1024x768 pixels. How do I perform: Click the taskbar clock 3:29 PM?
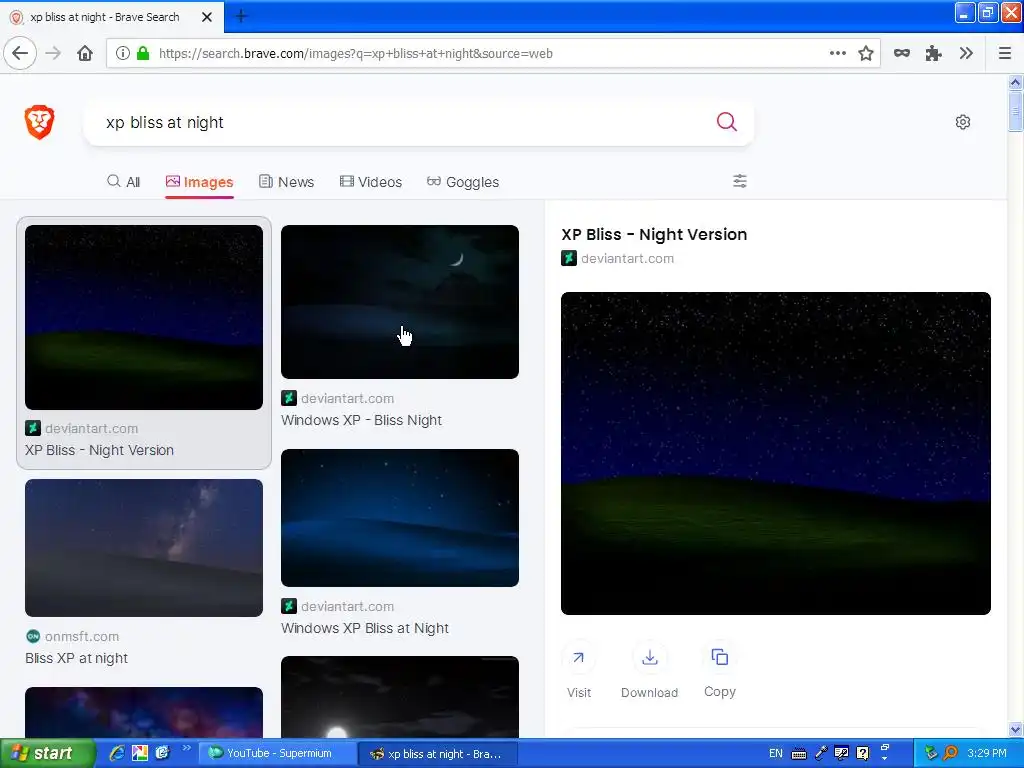coord(987,753)
